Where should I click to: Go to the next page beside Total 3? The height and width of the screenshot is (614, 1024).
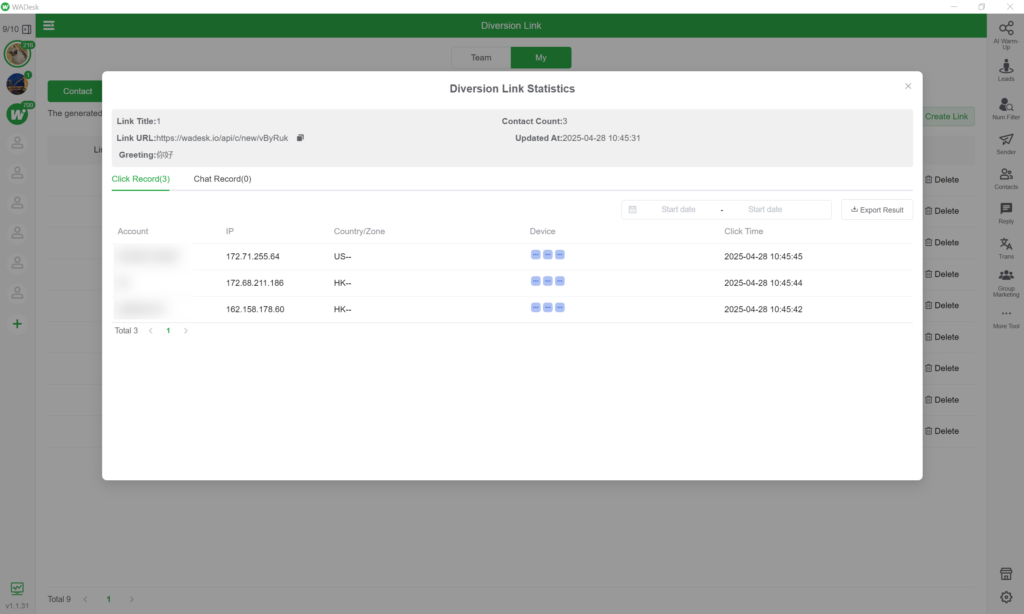click(185, 331)
